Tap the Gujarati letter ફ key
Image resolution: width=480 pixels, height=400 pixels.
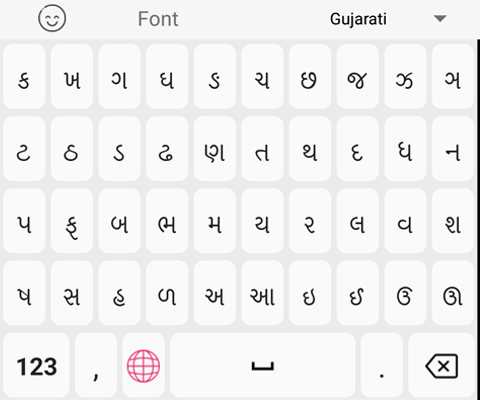[72, 221]
